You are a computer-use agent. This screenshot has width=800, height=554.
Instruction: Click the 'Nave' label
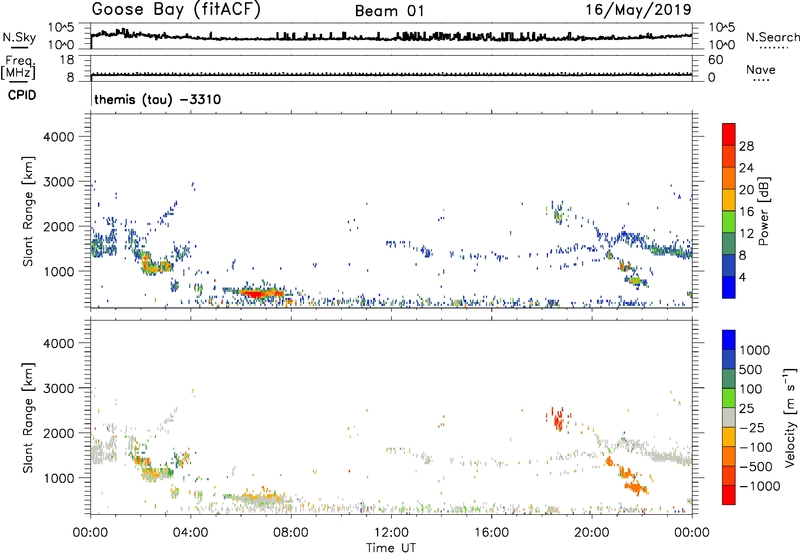(761, 70)
